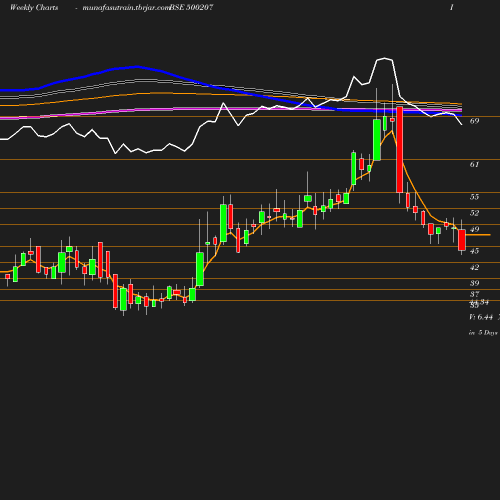
Task: Click the last red candlestick on the chart
Action: (462, 240)
